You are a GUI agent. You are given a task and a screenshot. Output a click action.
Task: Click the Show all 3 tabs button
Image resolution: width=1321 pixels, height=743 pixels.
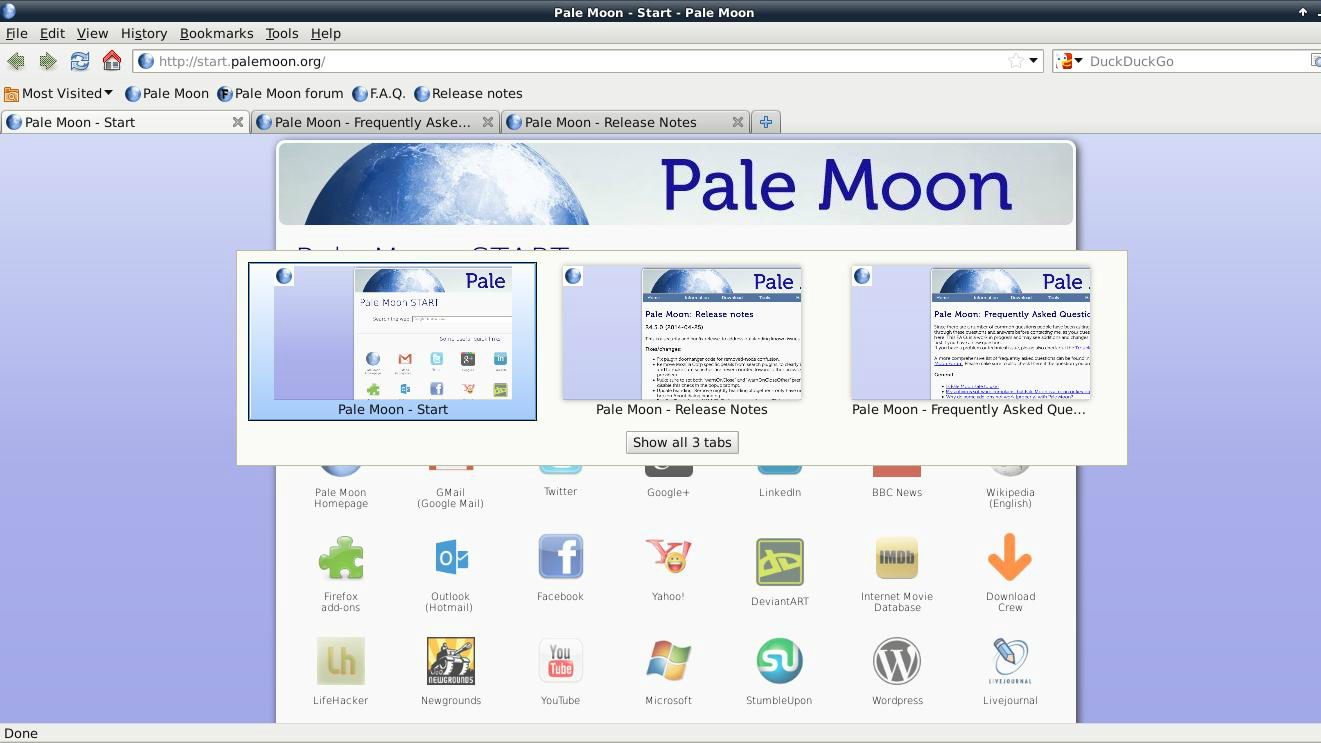tap(682, 442)
